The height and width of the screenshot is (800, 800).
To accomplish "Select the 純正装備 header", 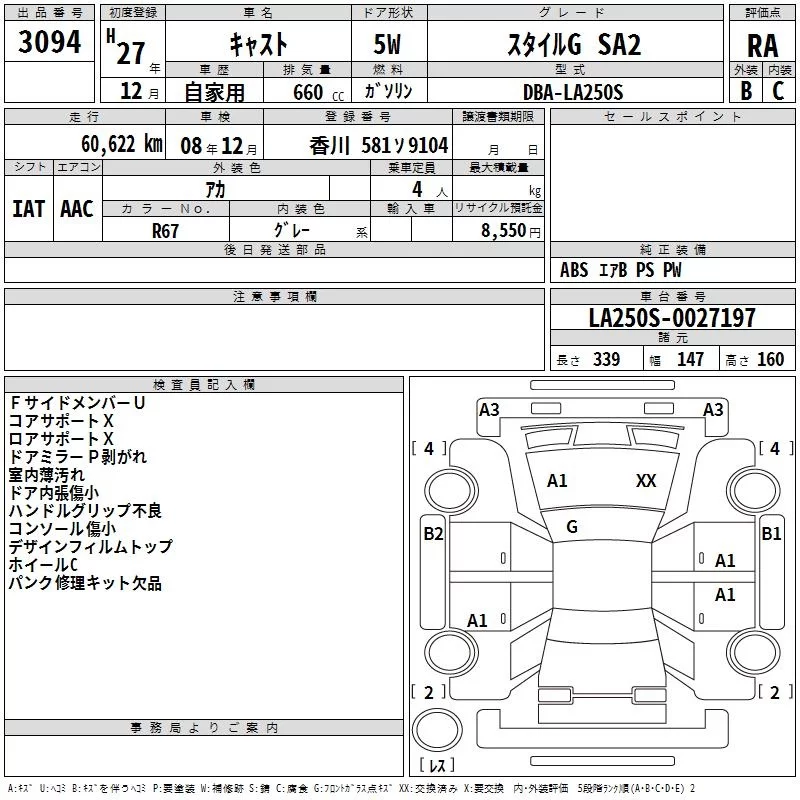I will pos(673,249).
